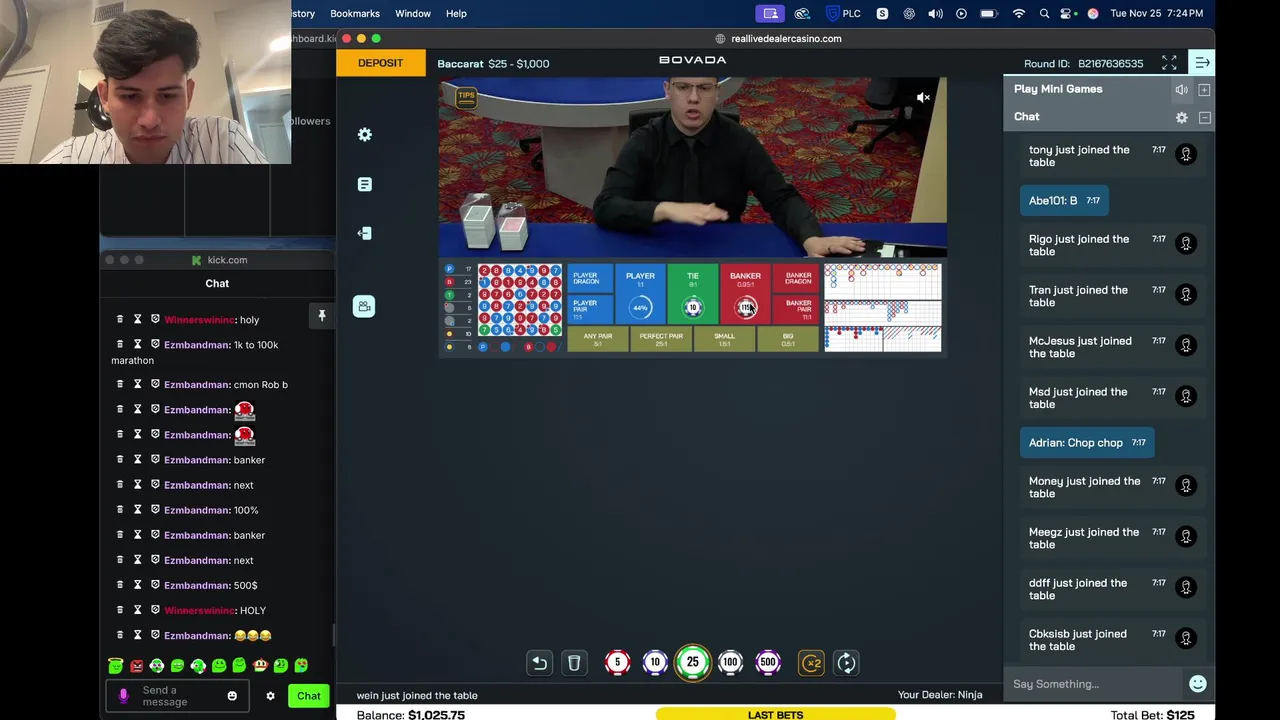The image size is (1280, 720).
Task: Click the Kick chat microphone icon
Action: [123, 696]
